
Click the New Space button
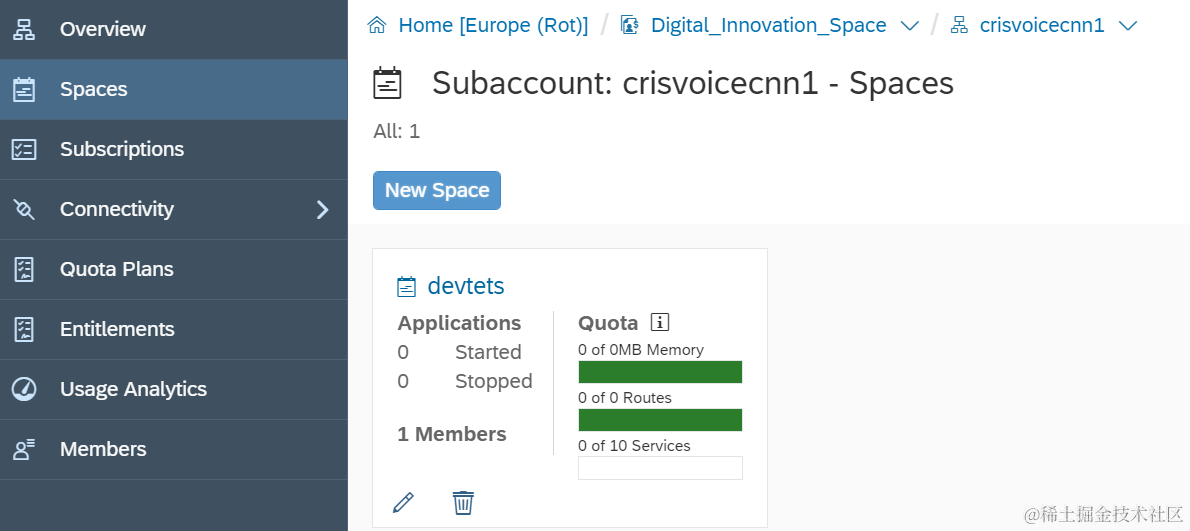click(437, 190)
